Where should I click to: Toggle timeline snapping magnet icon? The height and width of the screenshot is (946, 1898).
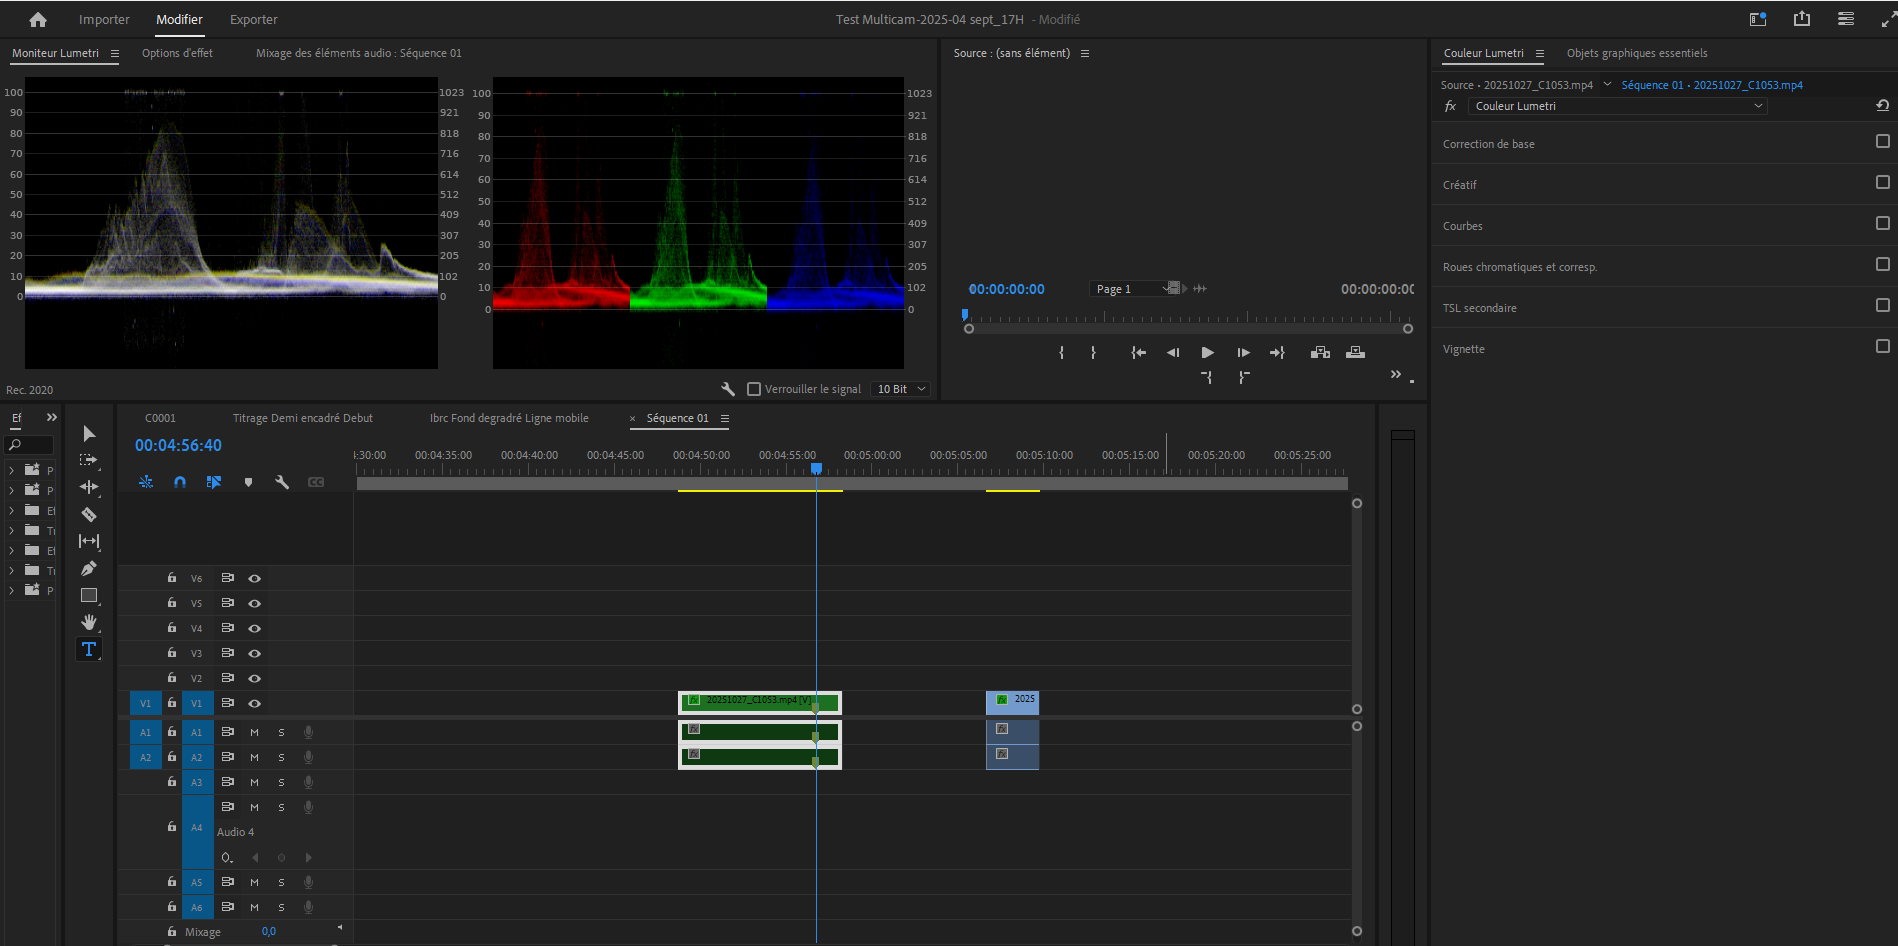click(180, 482)
